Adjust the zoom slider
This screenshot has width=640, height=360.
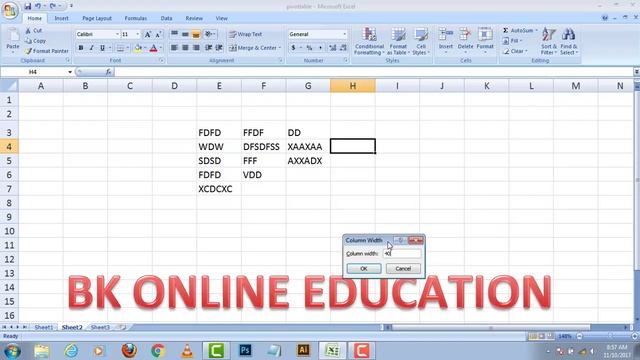point(611,336)
